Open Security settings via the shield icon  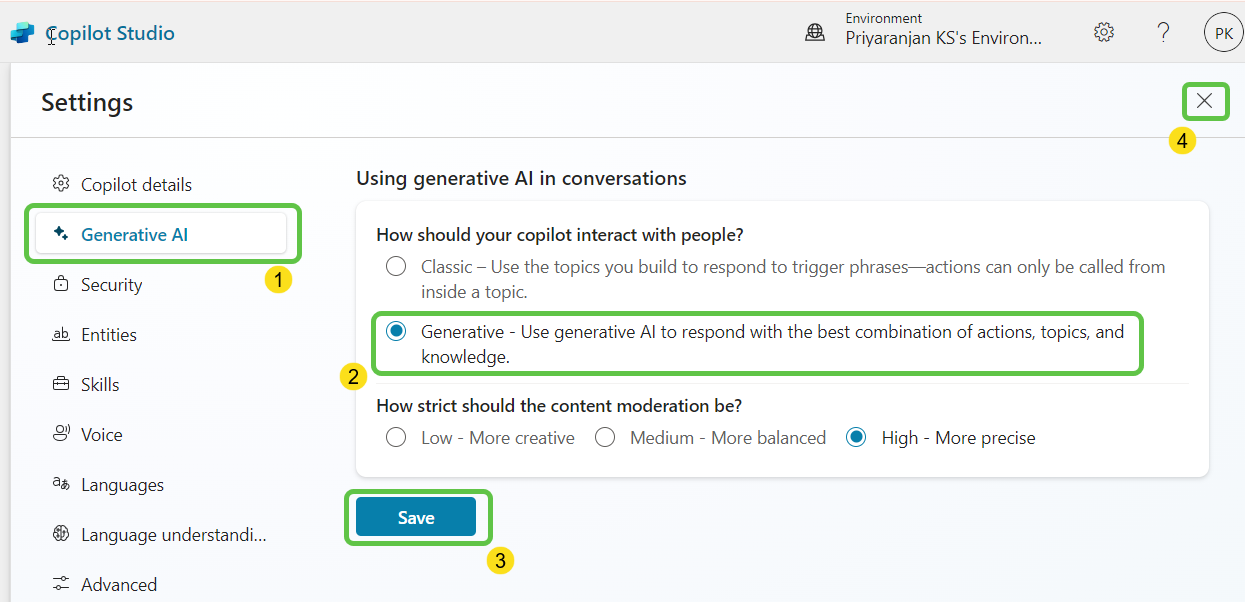[x=59, y=284]
